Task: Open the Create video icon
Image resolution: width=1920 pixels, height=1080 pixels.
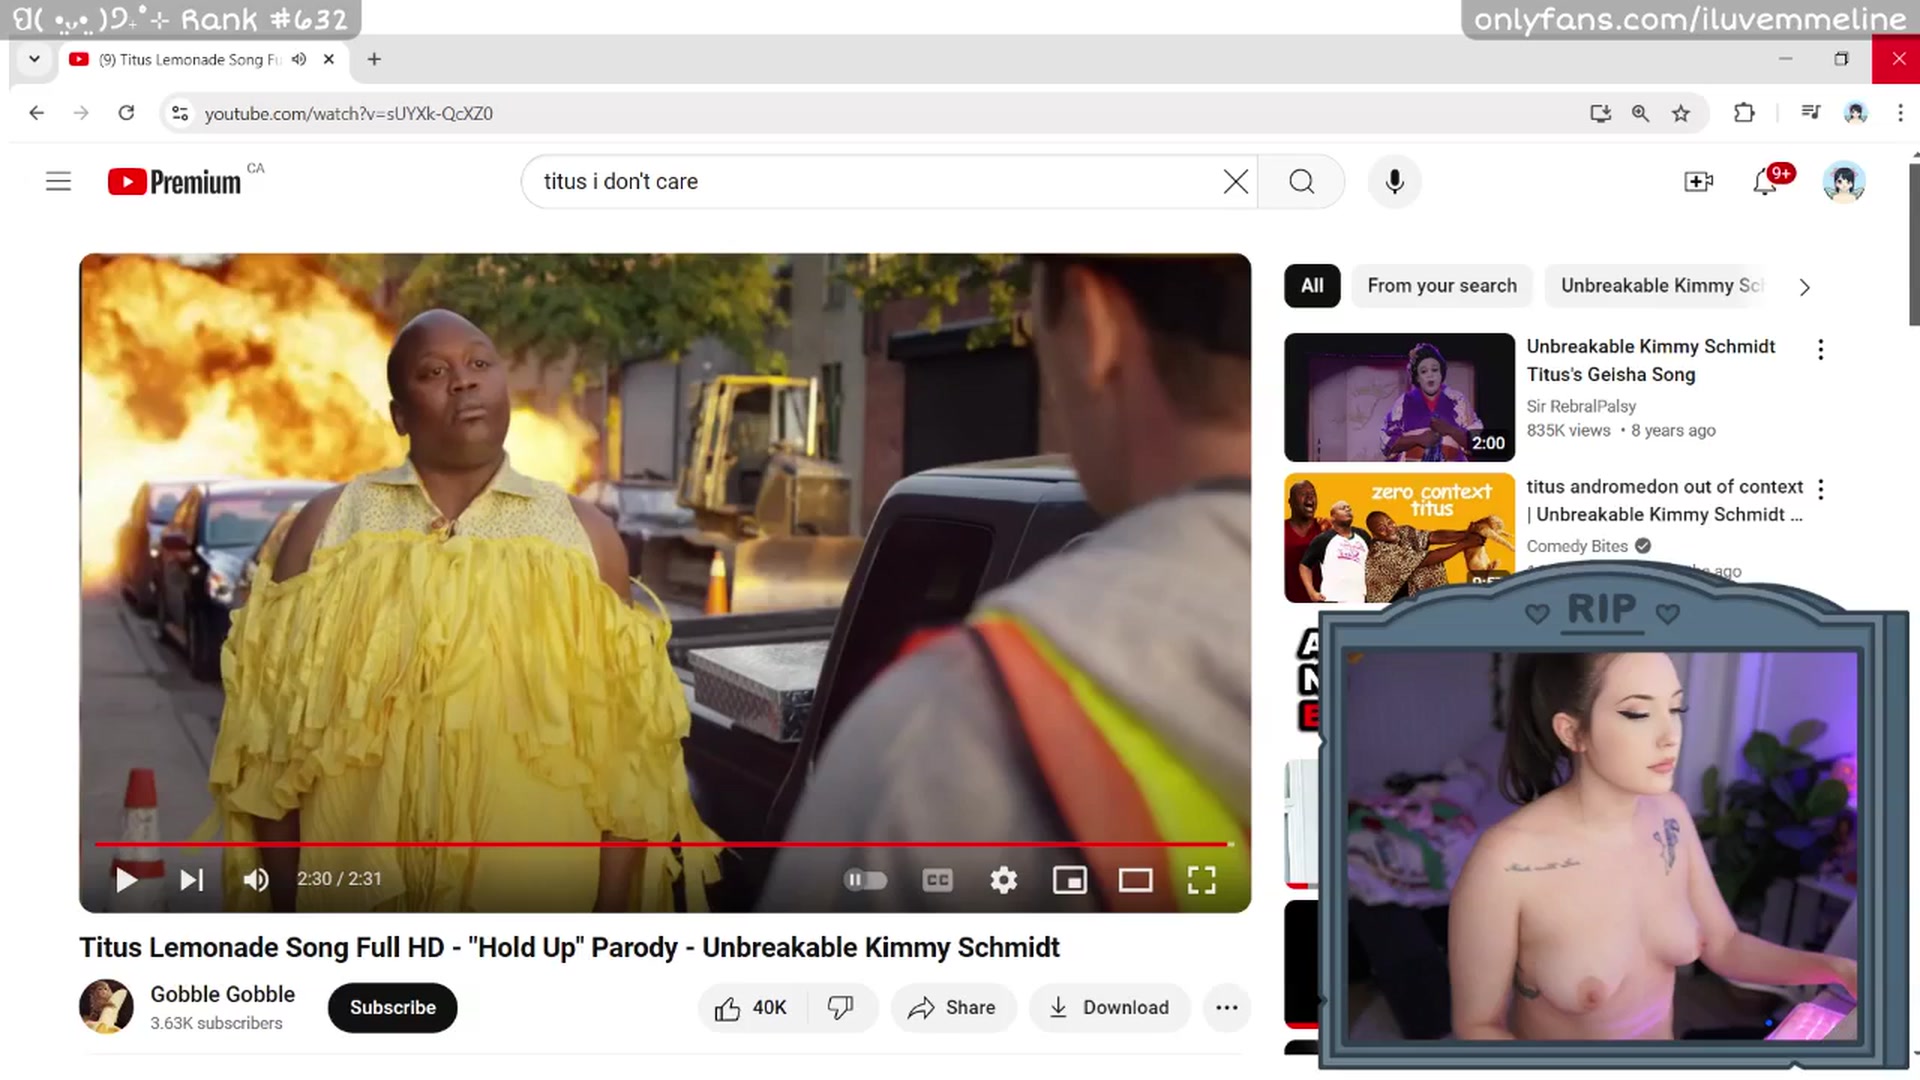Action: tap(1698, 181)
